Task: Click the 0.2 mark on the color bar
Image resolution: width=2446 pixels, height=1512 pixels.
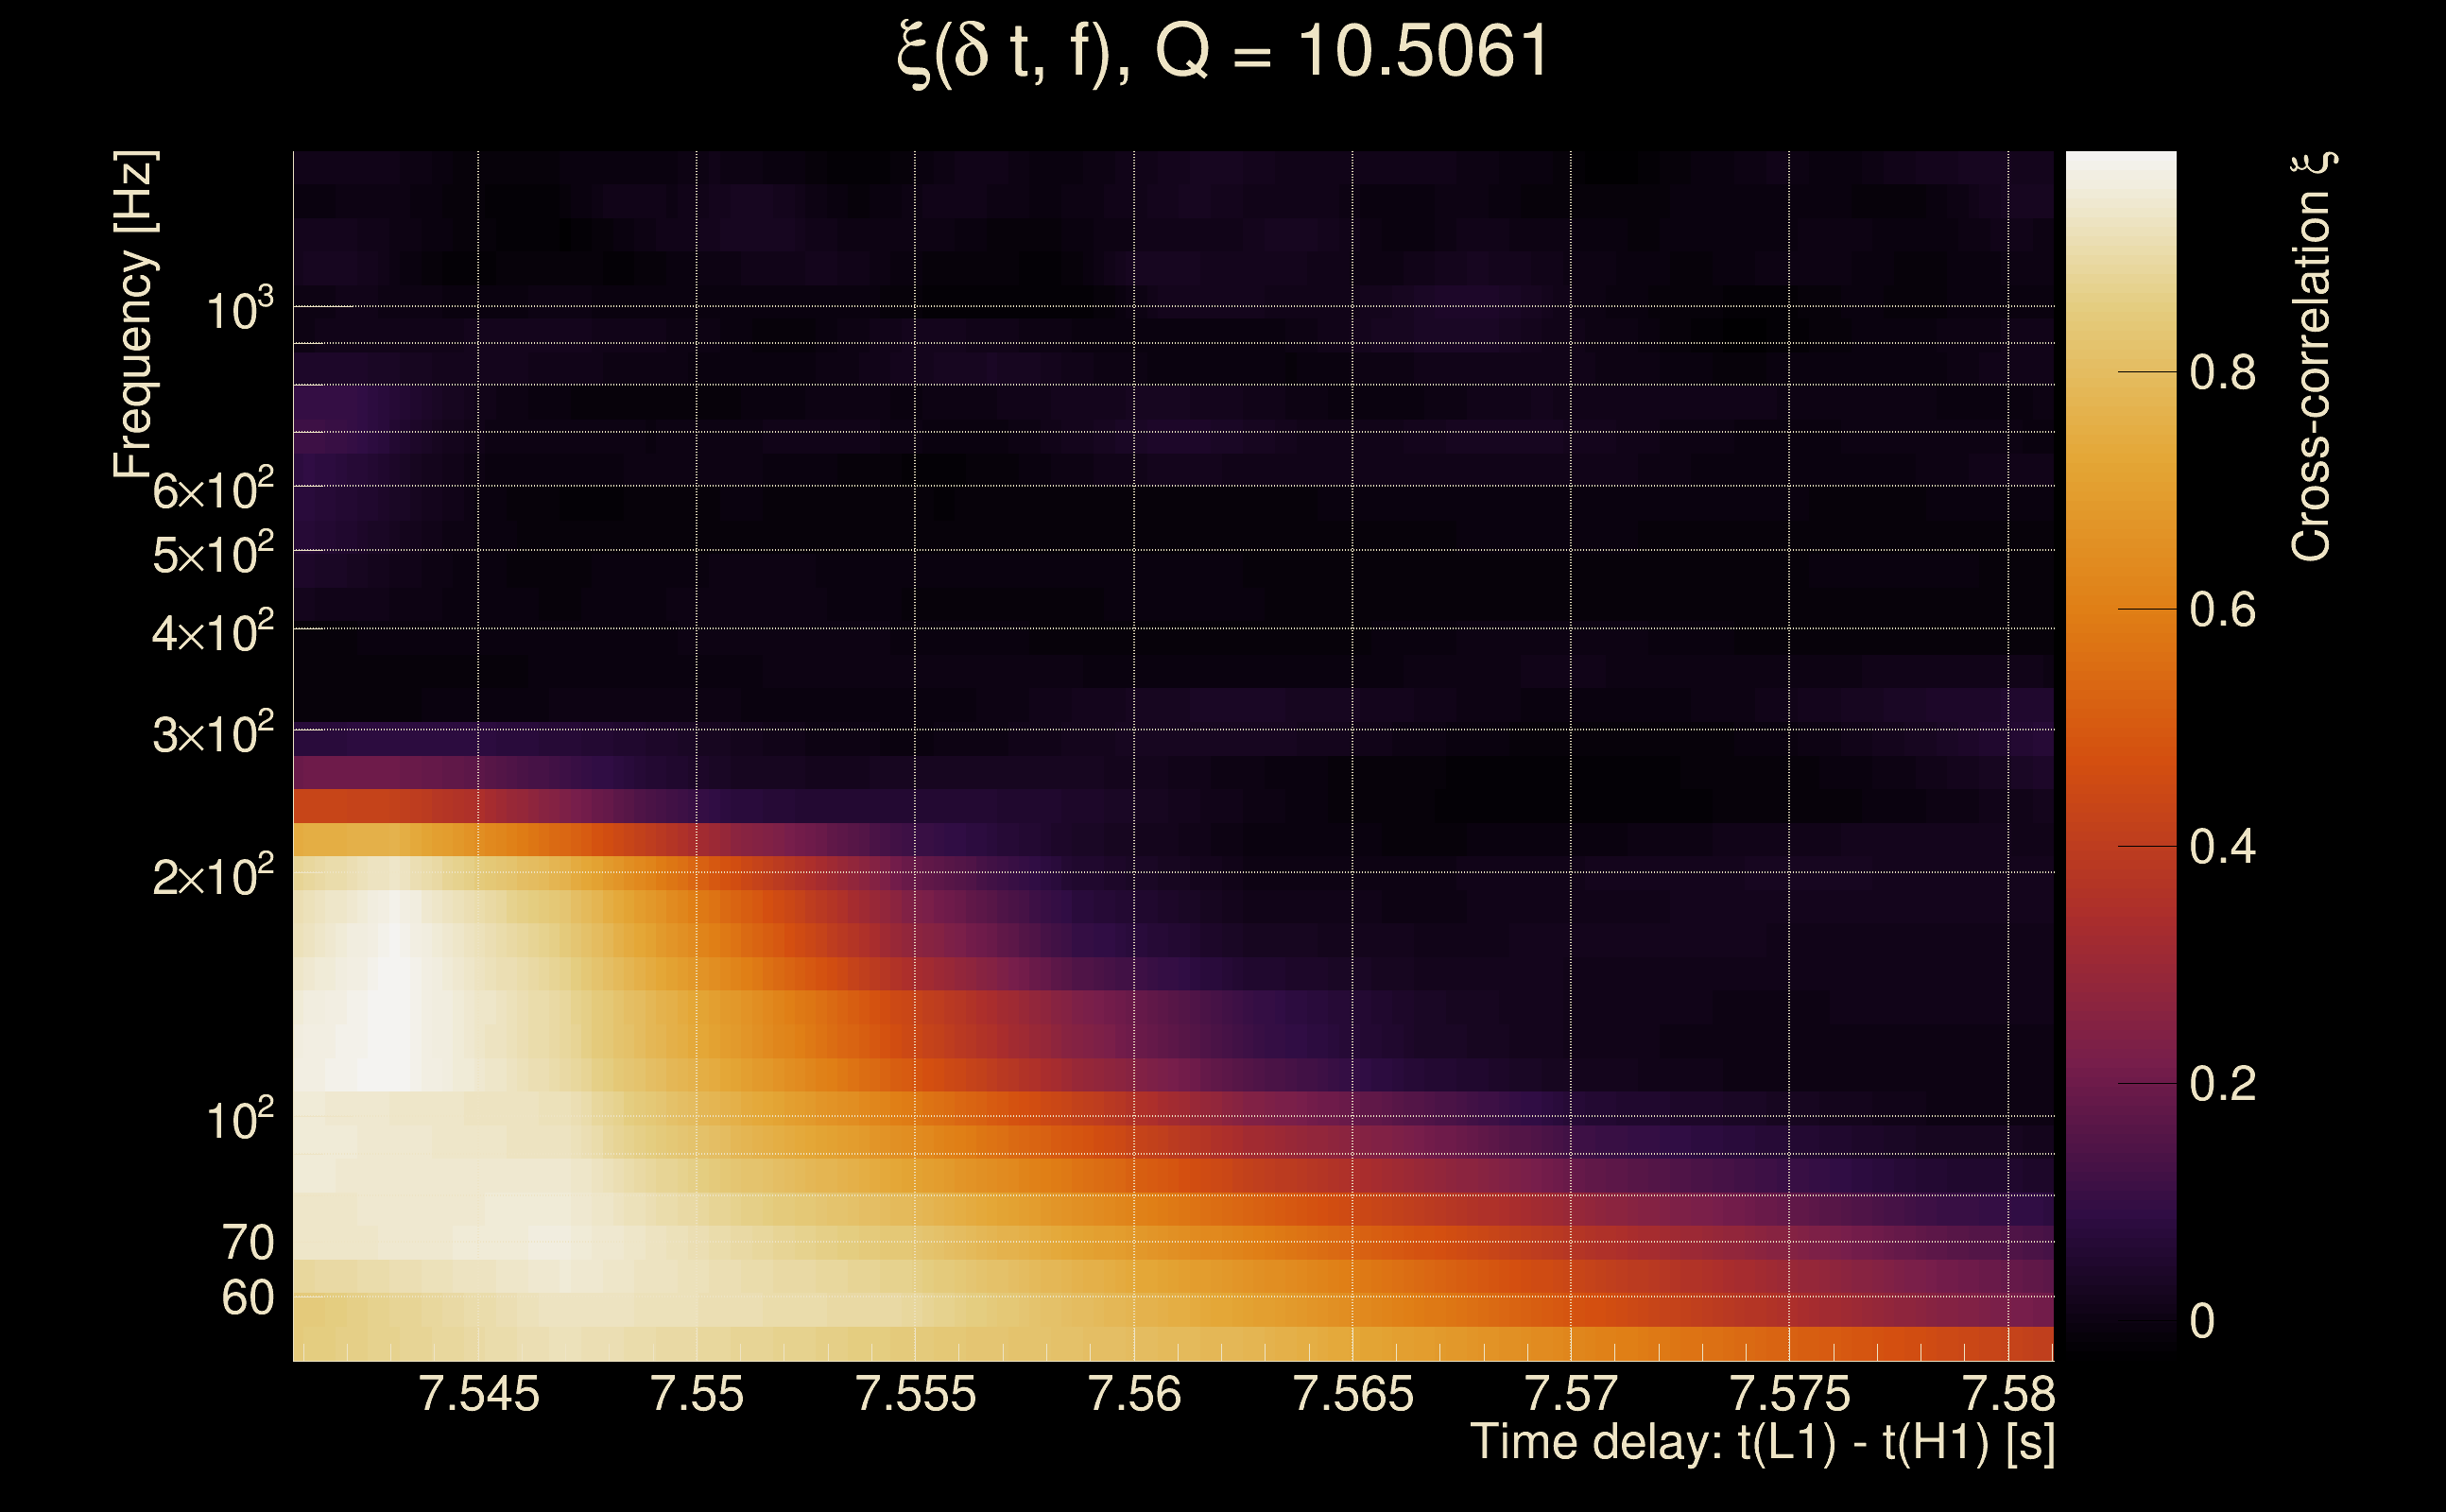Action: (x=2222, y=1084)
